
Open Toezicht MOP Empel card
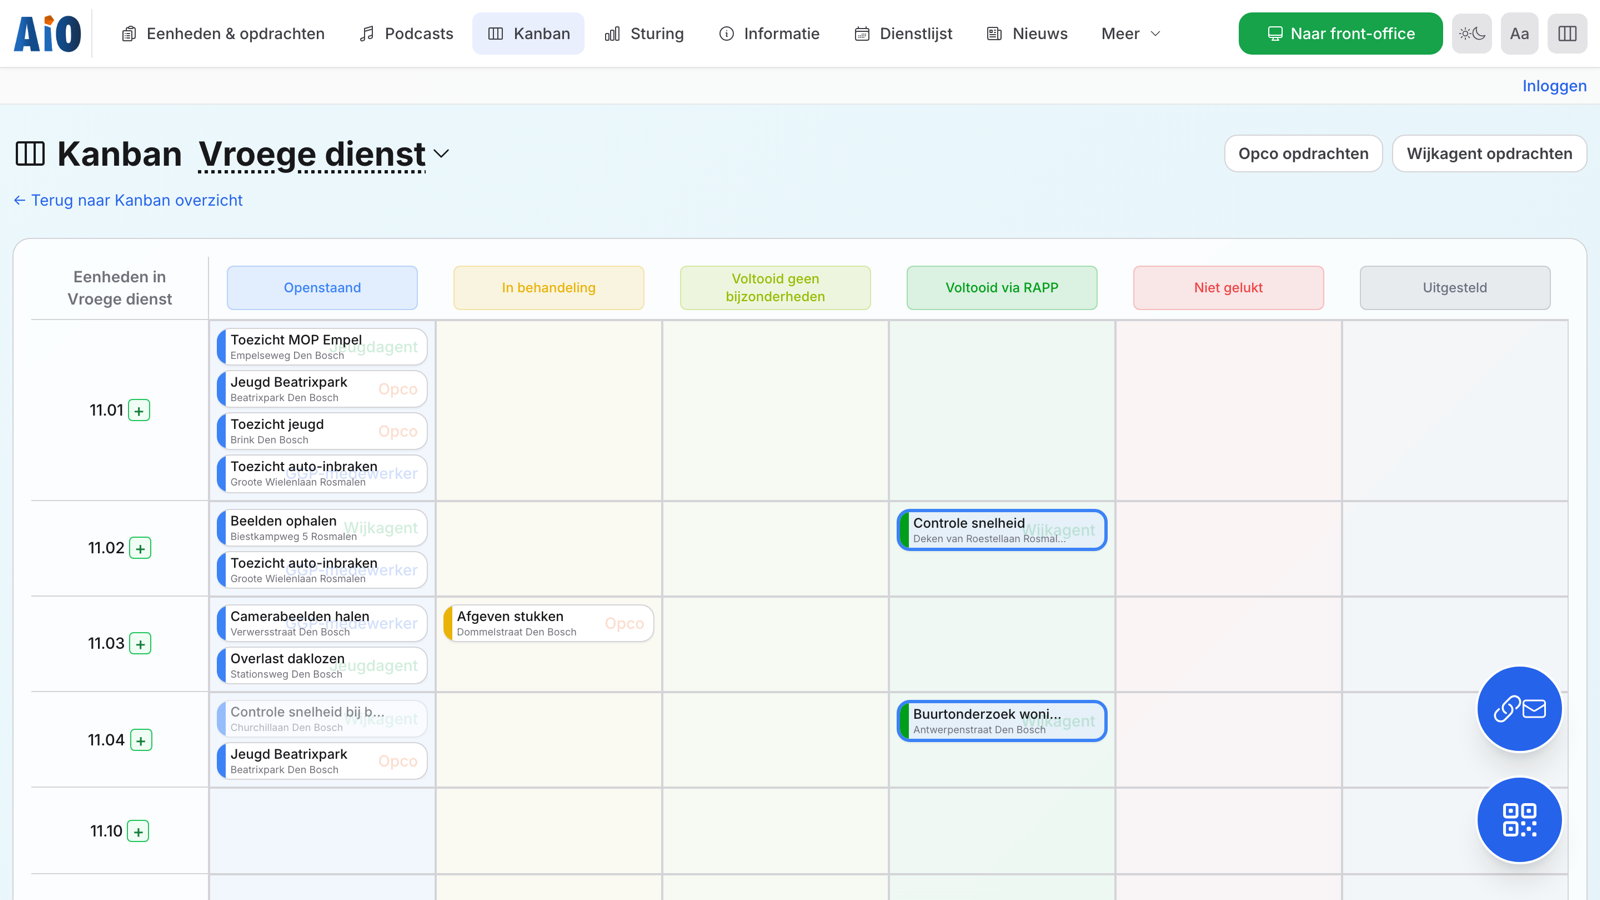click(x=322, y=347)
